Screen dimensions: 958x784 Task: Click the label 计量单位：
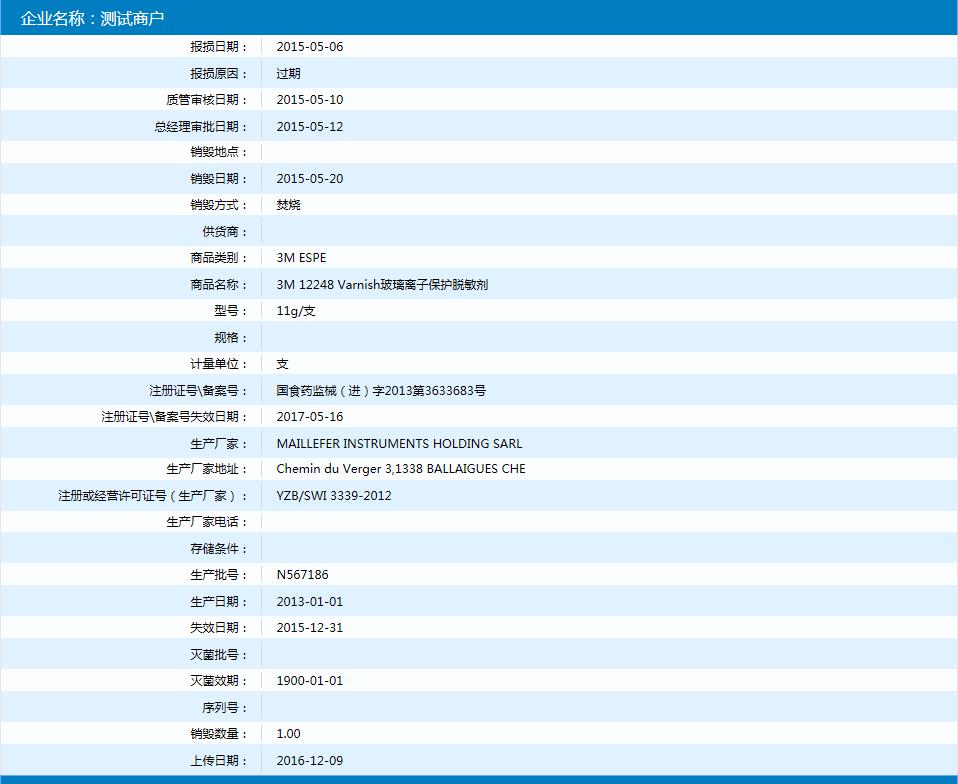(x=219, y=364)
